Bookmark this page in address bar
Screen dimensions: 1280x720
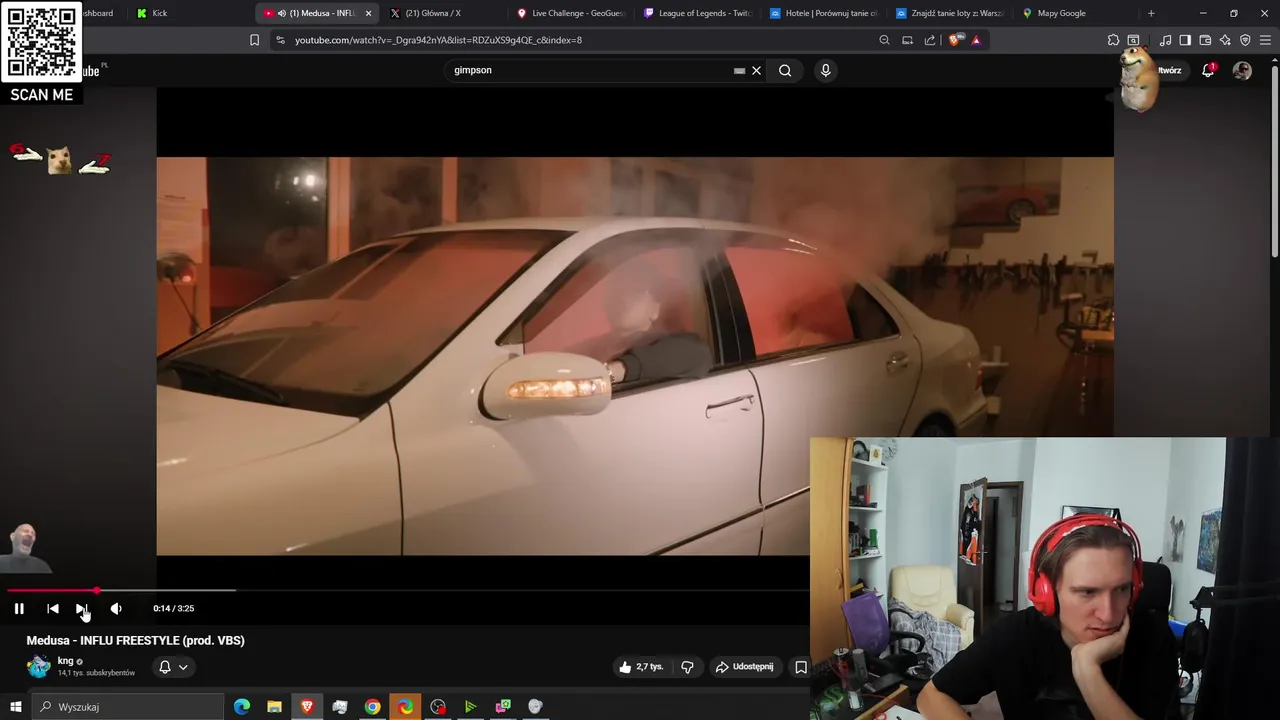[x=254, y=40]
